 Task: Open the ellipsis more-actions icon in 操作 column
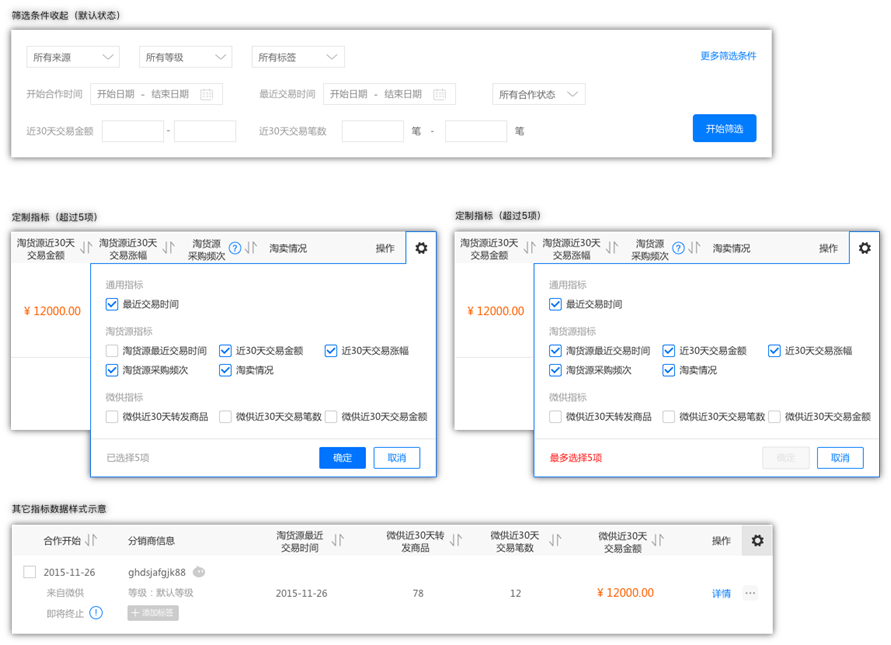(x=750, y=592)
